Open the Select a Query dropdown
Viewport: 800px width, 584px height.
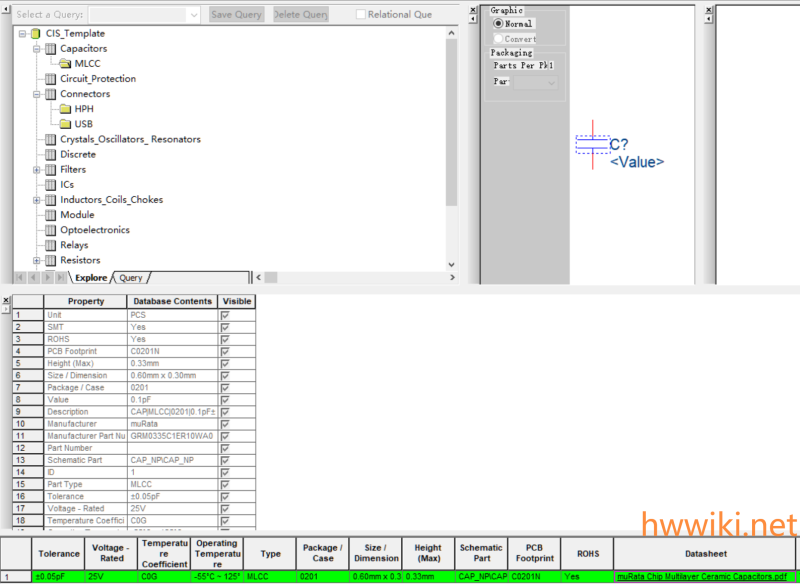[x=193, y=15]
